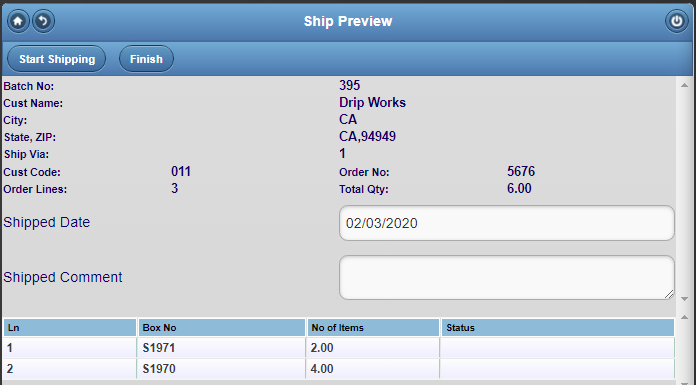Click the Order No label

click(x=364, y=172)
